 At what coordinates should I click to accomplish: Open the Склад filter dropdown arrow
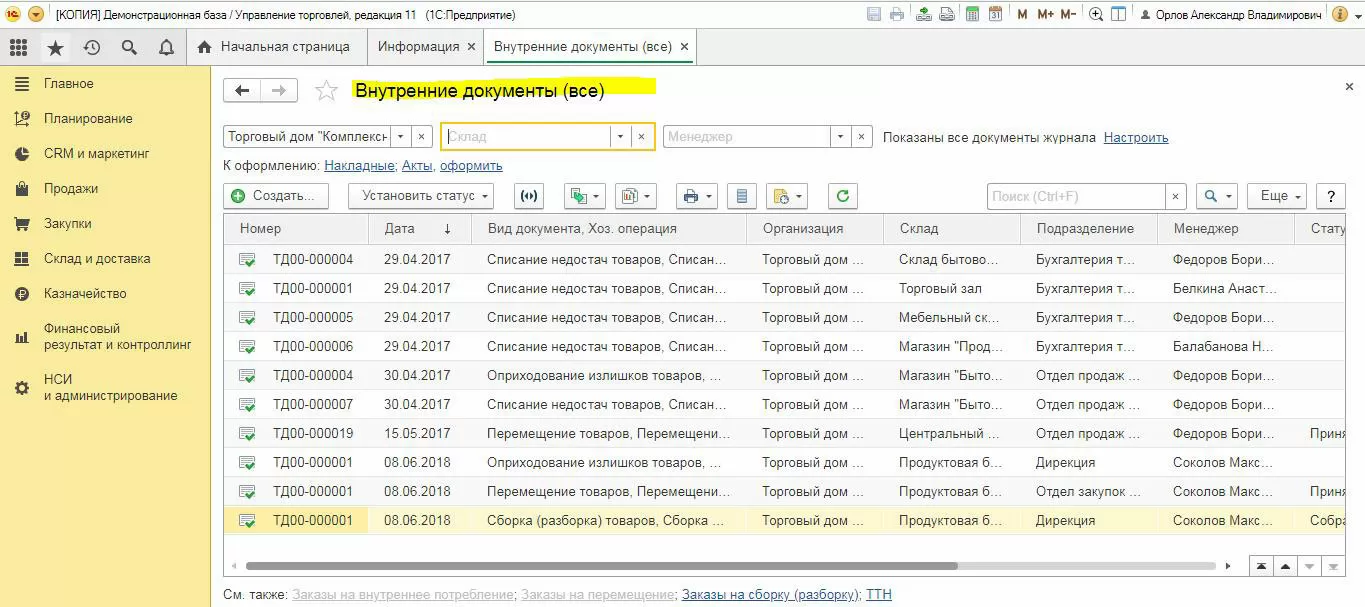[x=620, y=137]
